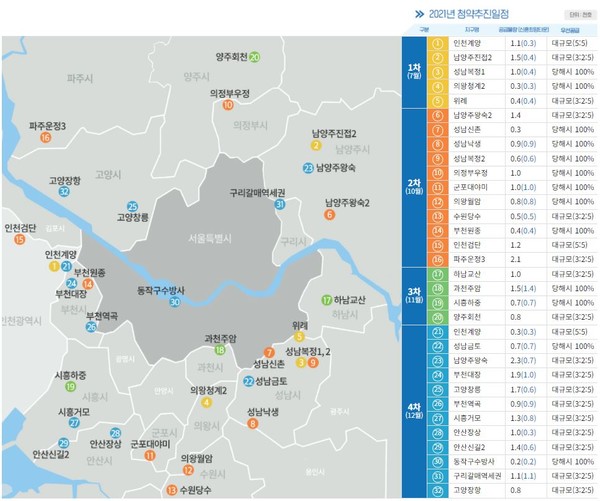Click the green 하남교산 marker 17 on the map
The width and height of the screenshot is (600, 501).
(326, 300)
